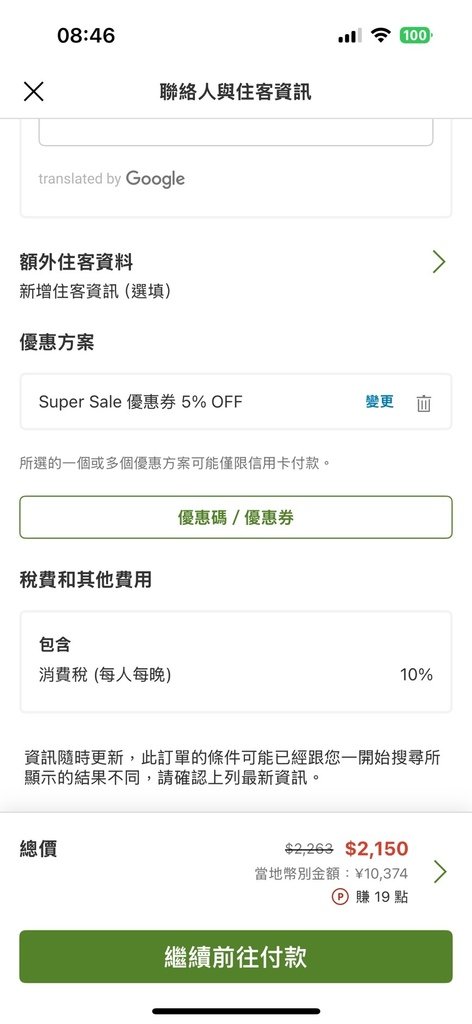Tap 變更 to change the coupon
Screen dimensions: 472x1024
click(379, 402)
